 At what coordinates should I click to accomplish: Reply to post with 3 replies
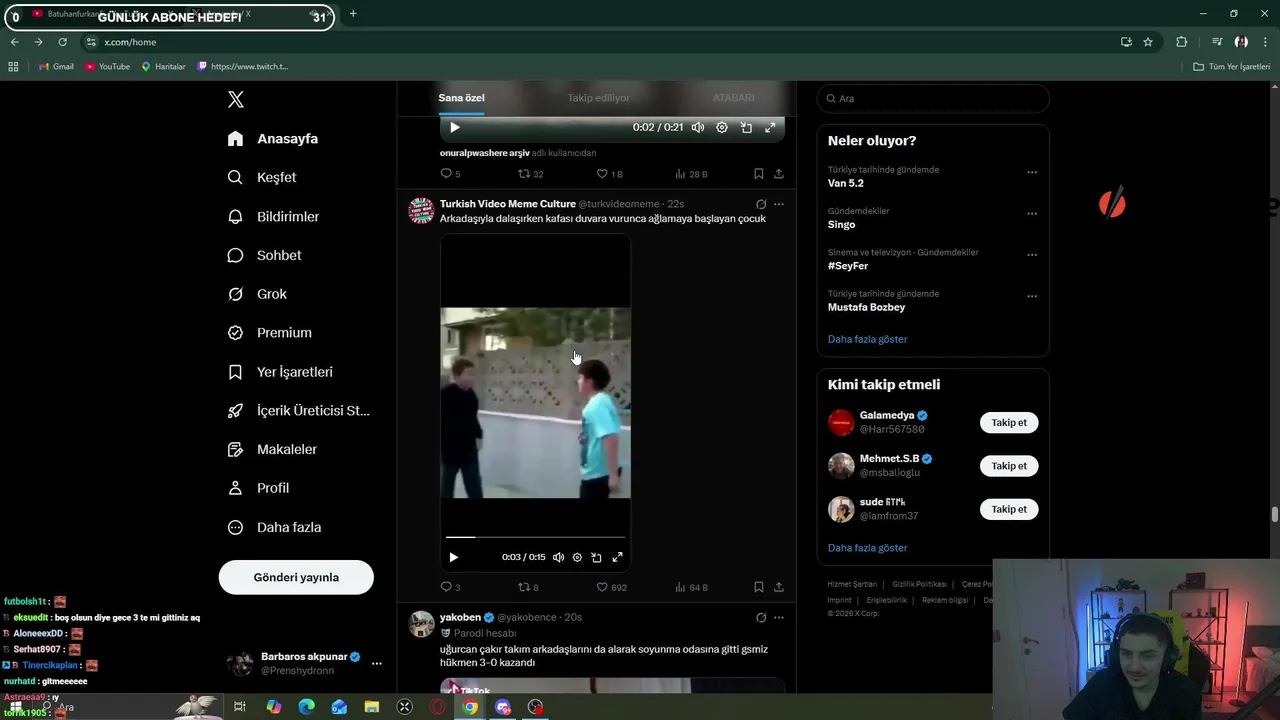(x=450, y=587)
